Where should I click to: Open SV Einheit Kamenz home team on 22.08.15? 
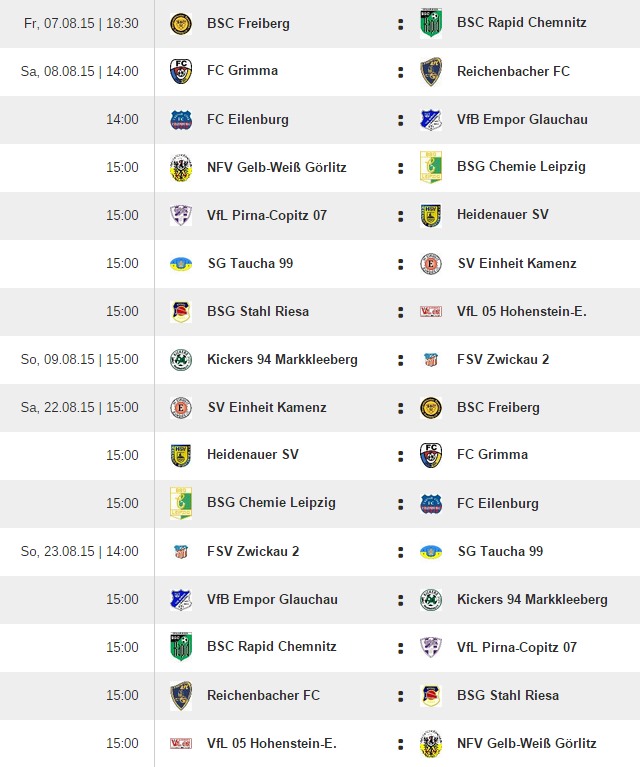267,407
